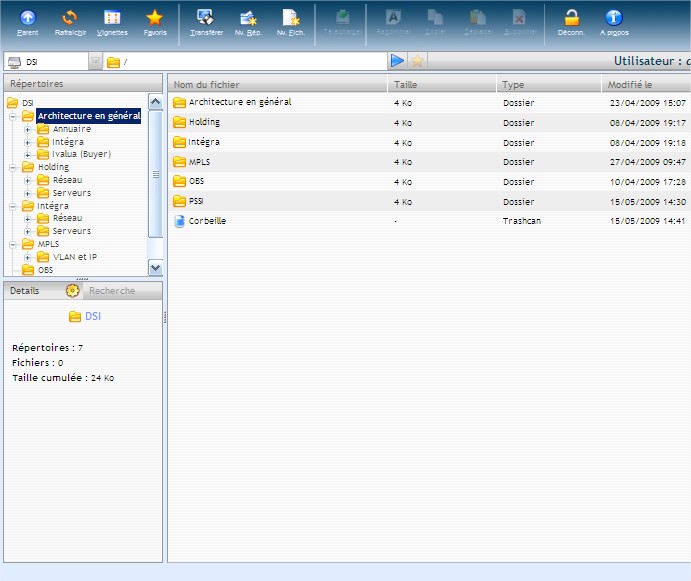Image resolution: width=691 pixels, height=581 pixels.
Task: Click the blue go arrow beside path field
Action: [x=398, y=62]
